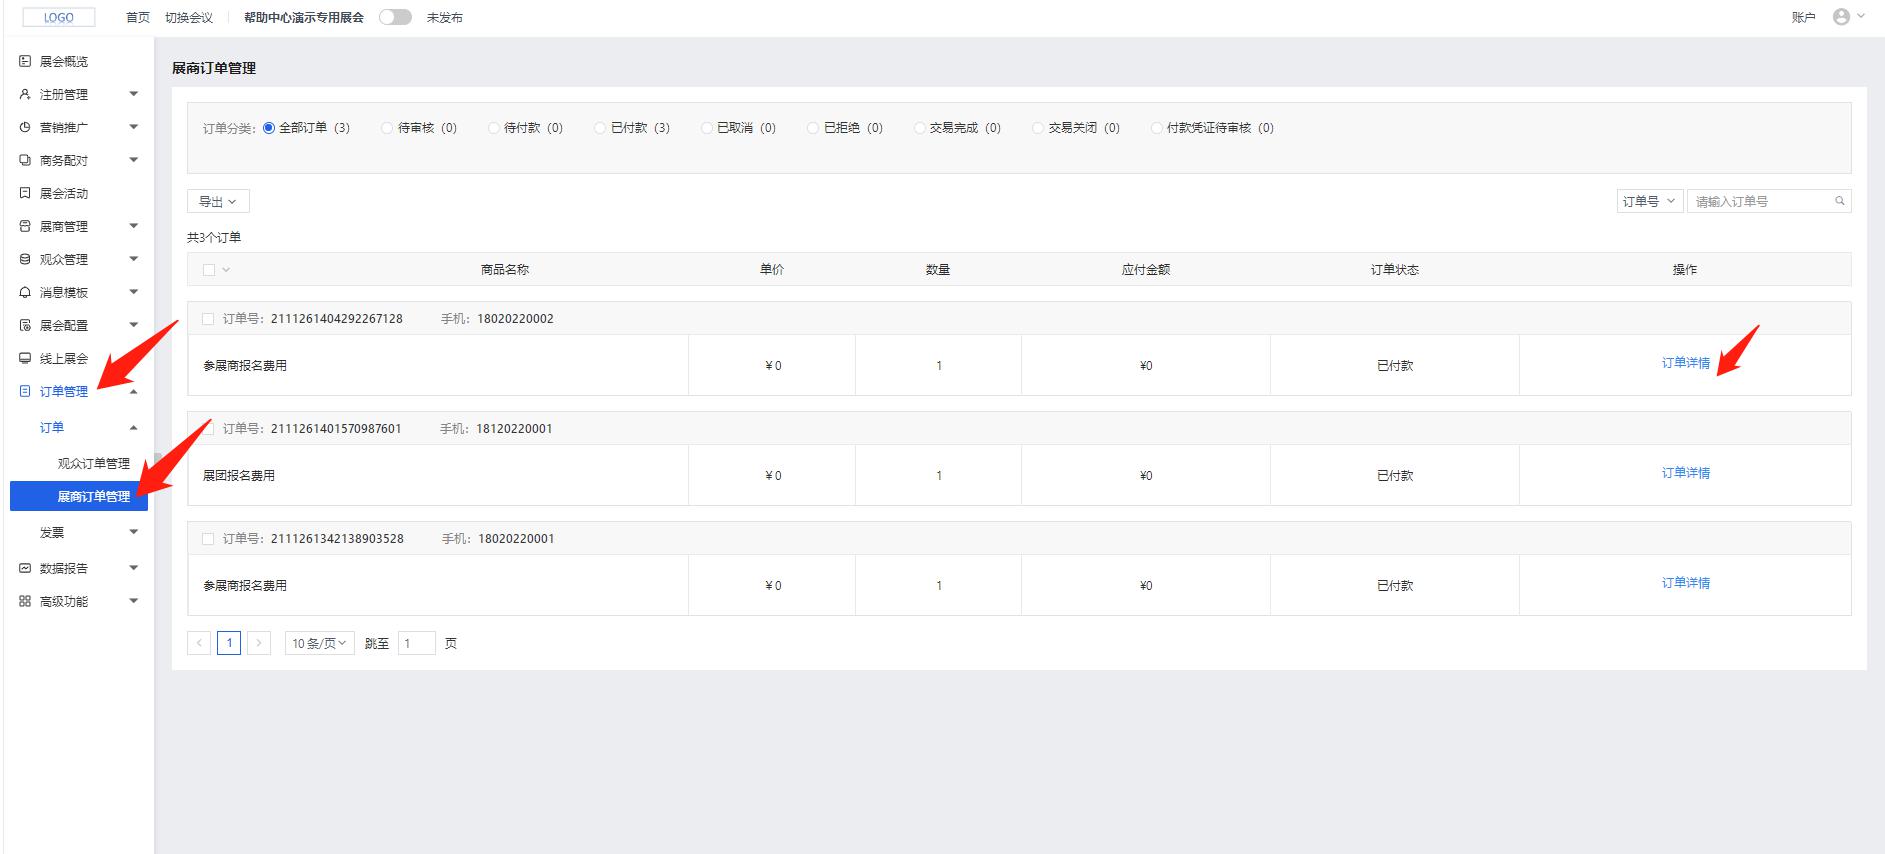Toggle the 未发布 publish switch
The width and height of the screenshot is (1885, 854).
pyautogui.click(x=395, y=17)
